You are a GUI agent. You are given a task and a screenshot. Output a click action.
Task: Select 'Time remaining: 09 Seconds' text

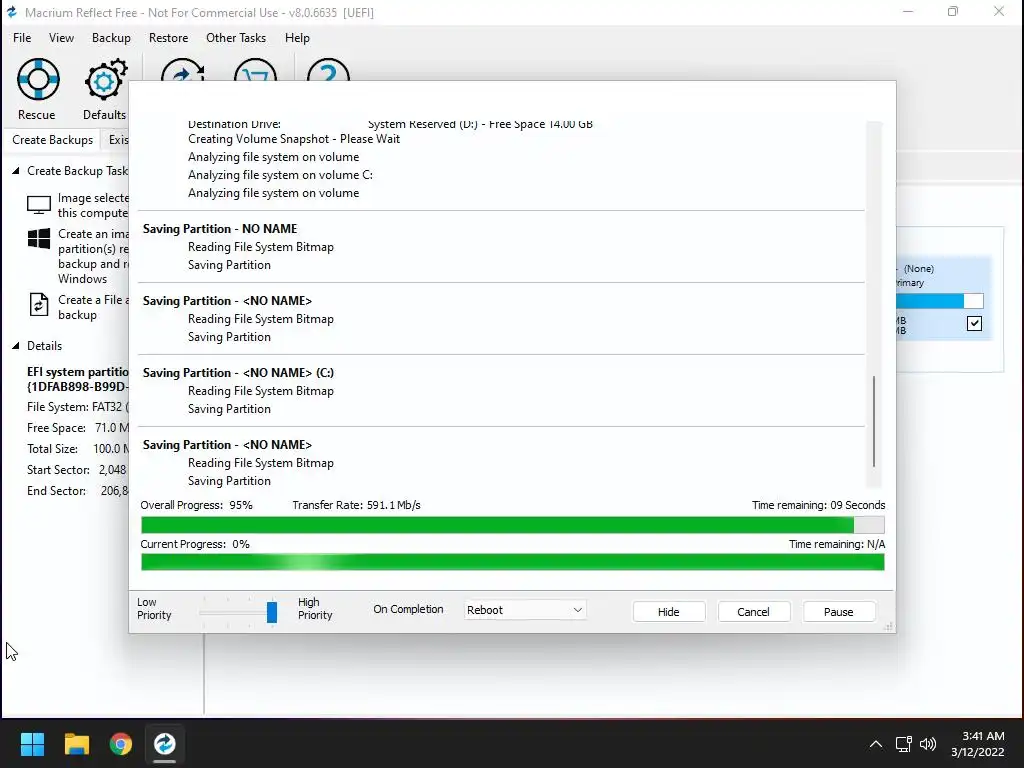[818, 505]
